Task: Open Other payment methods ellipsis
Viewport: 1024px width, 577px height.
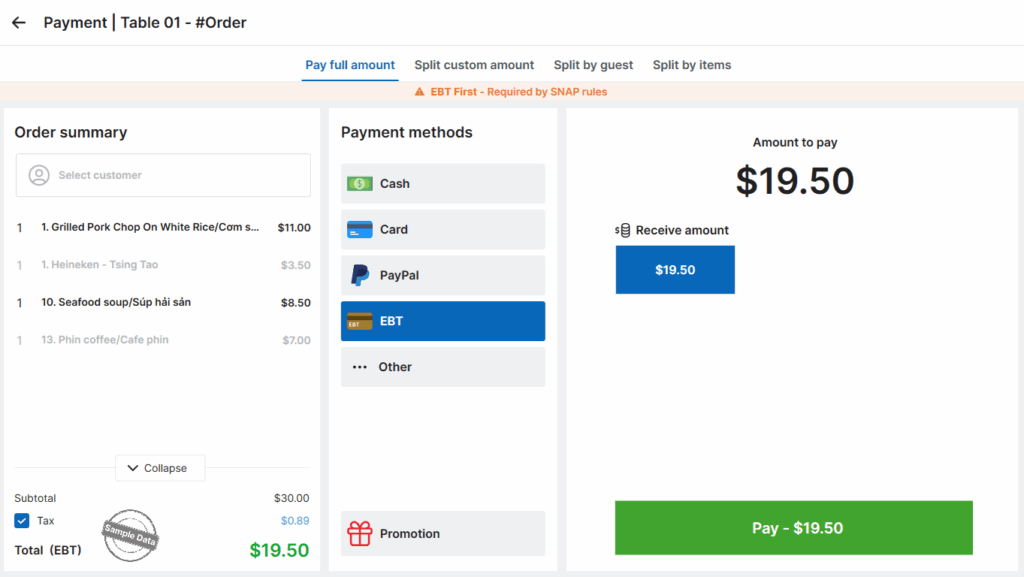Action: (x=359, y=367)
